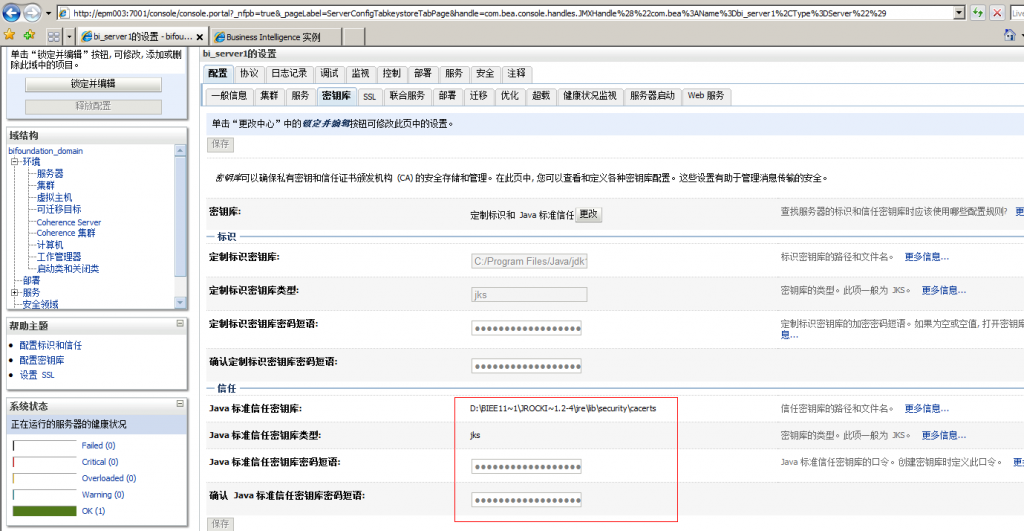Click the bottom 保存 button

pos(221,524)
